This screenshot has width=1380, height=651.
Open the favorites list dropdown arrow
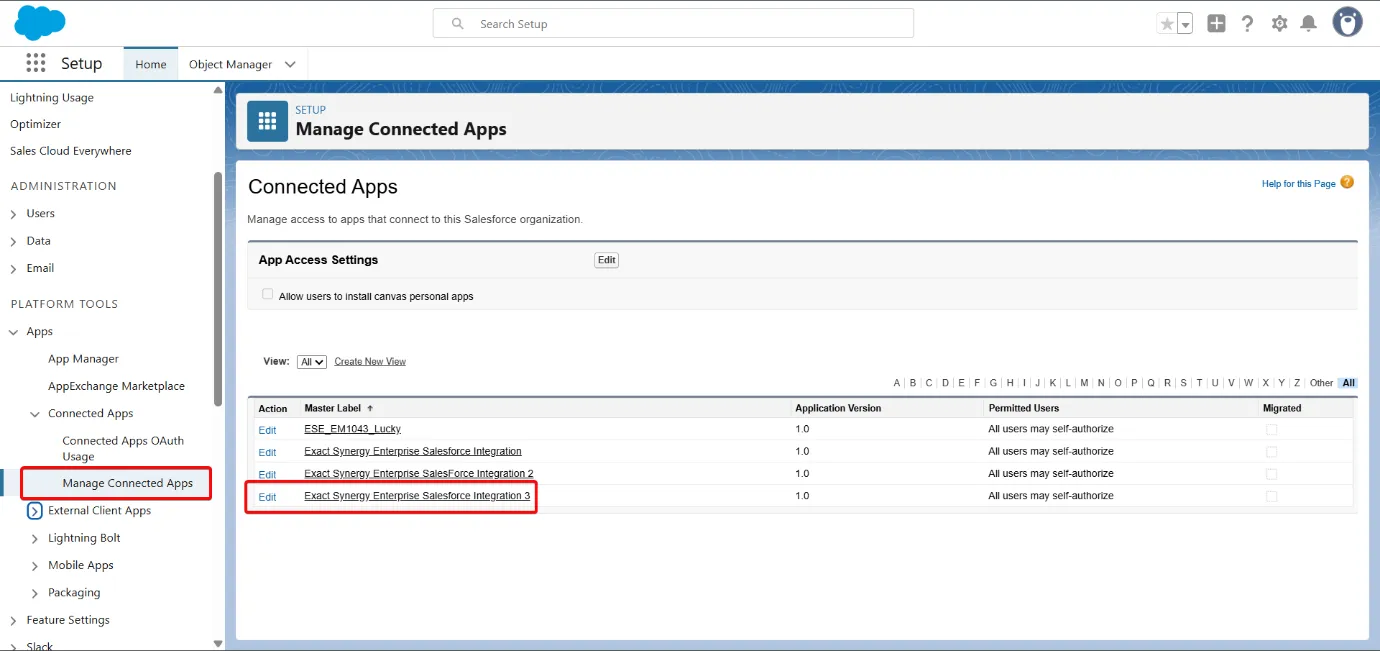(x=1185, y=24)
